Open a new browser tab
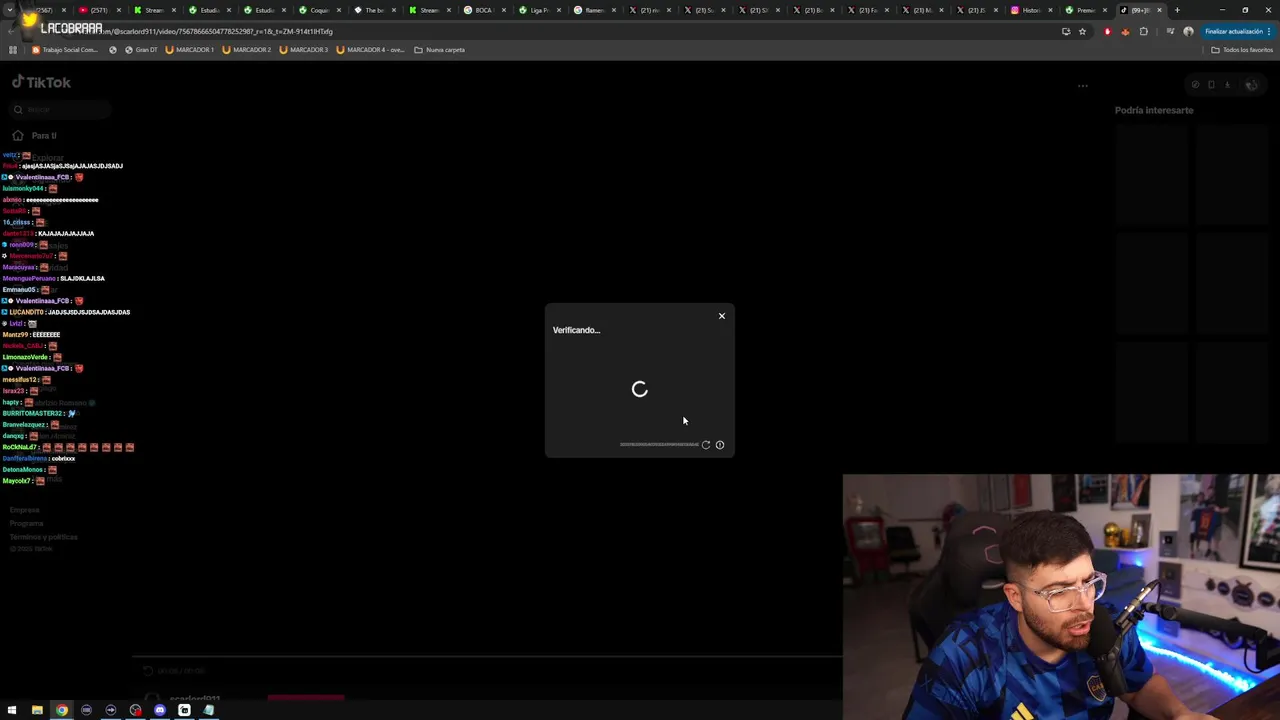The width and height of the screenshot is (1280, 720). coord(1177,10)
